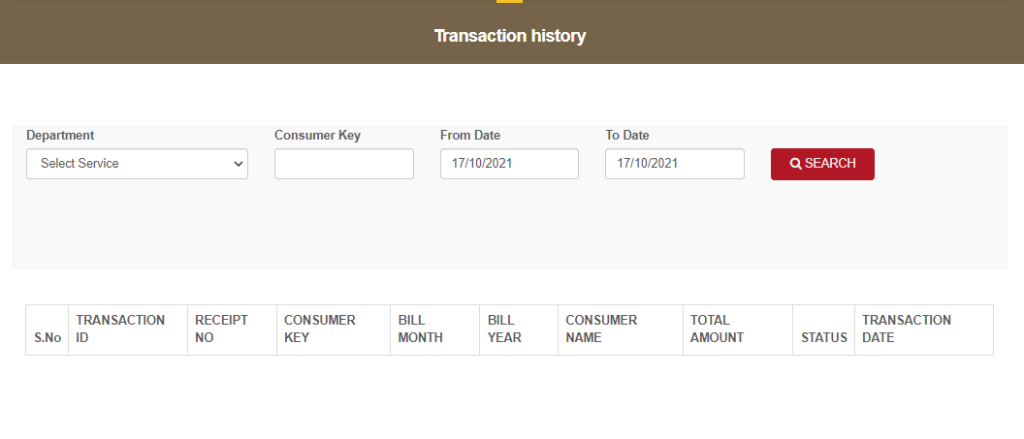
Task: Open the To Date field
Action: click(675, 163)
